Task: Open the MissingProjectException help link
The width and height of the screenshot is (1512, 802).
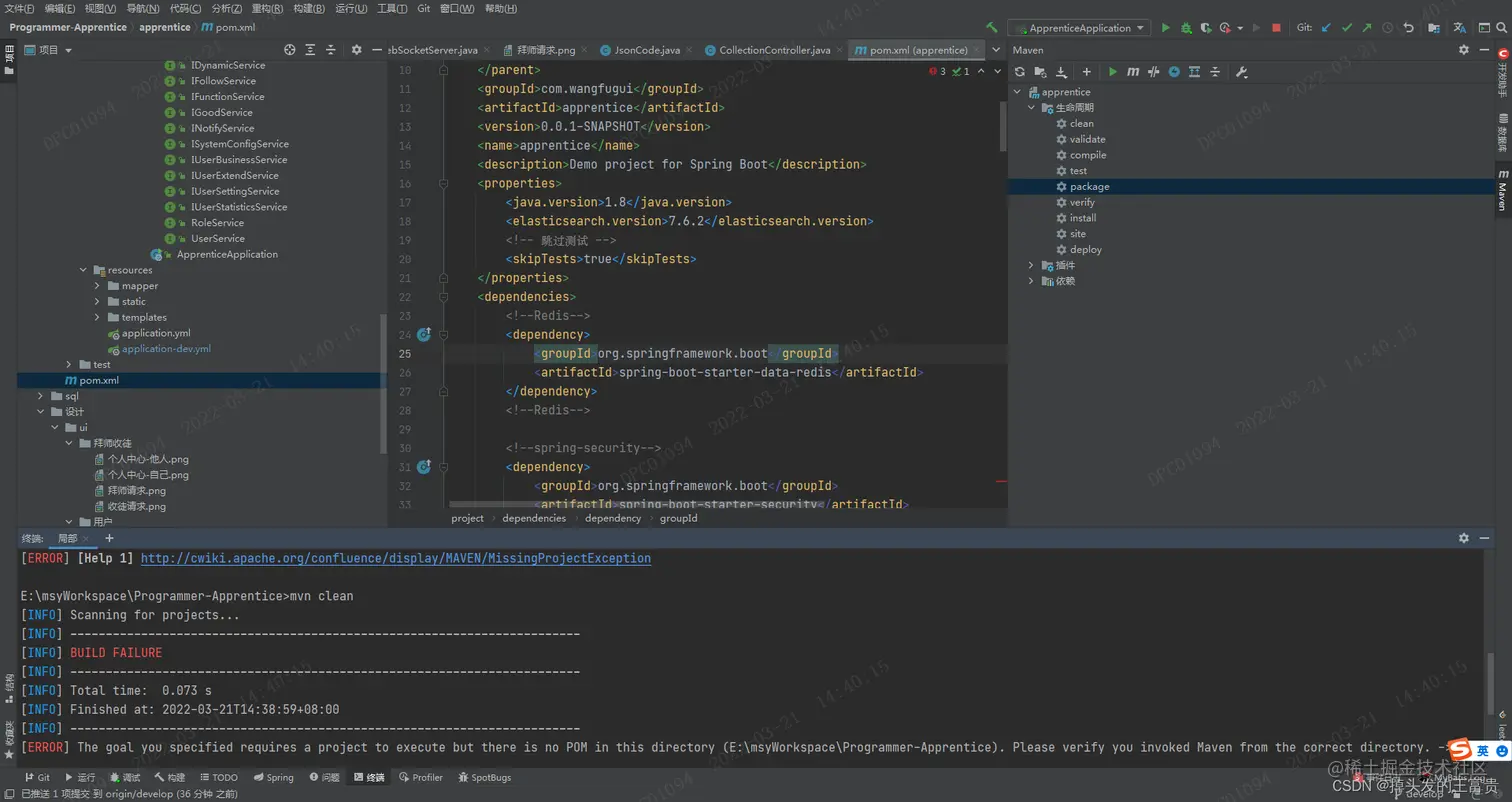Action: (396, 559)
